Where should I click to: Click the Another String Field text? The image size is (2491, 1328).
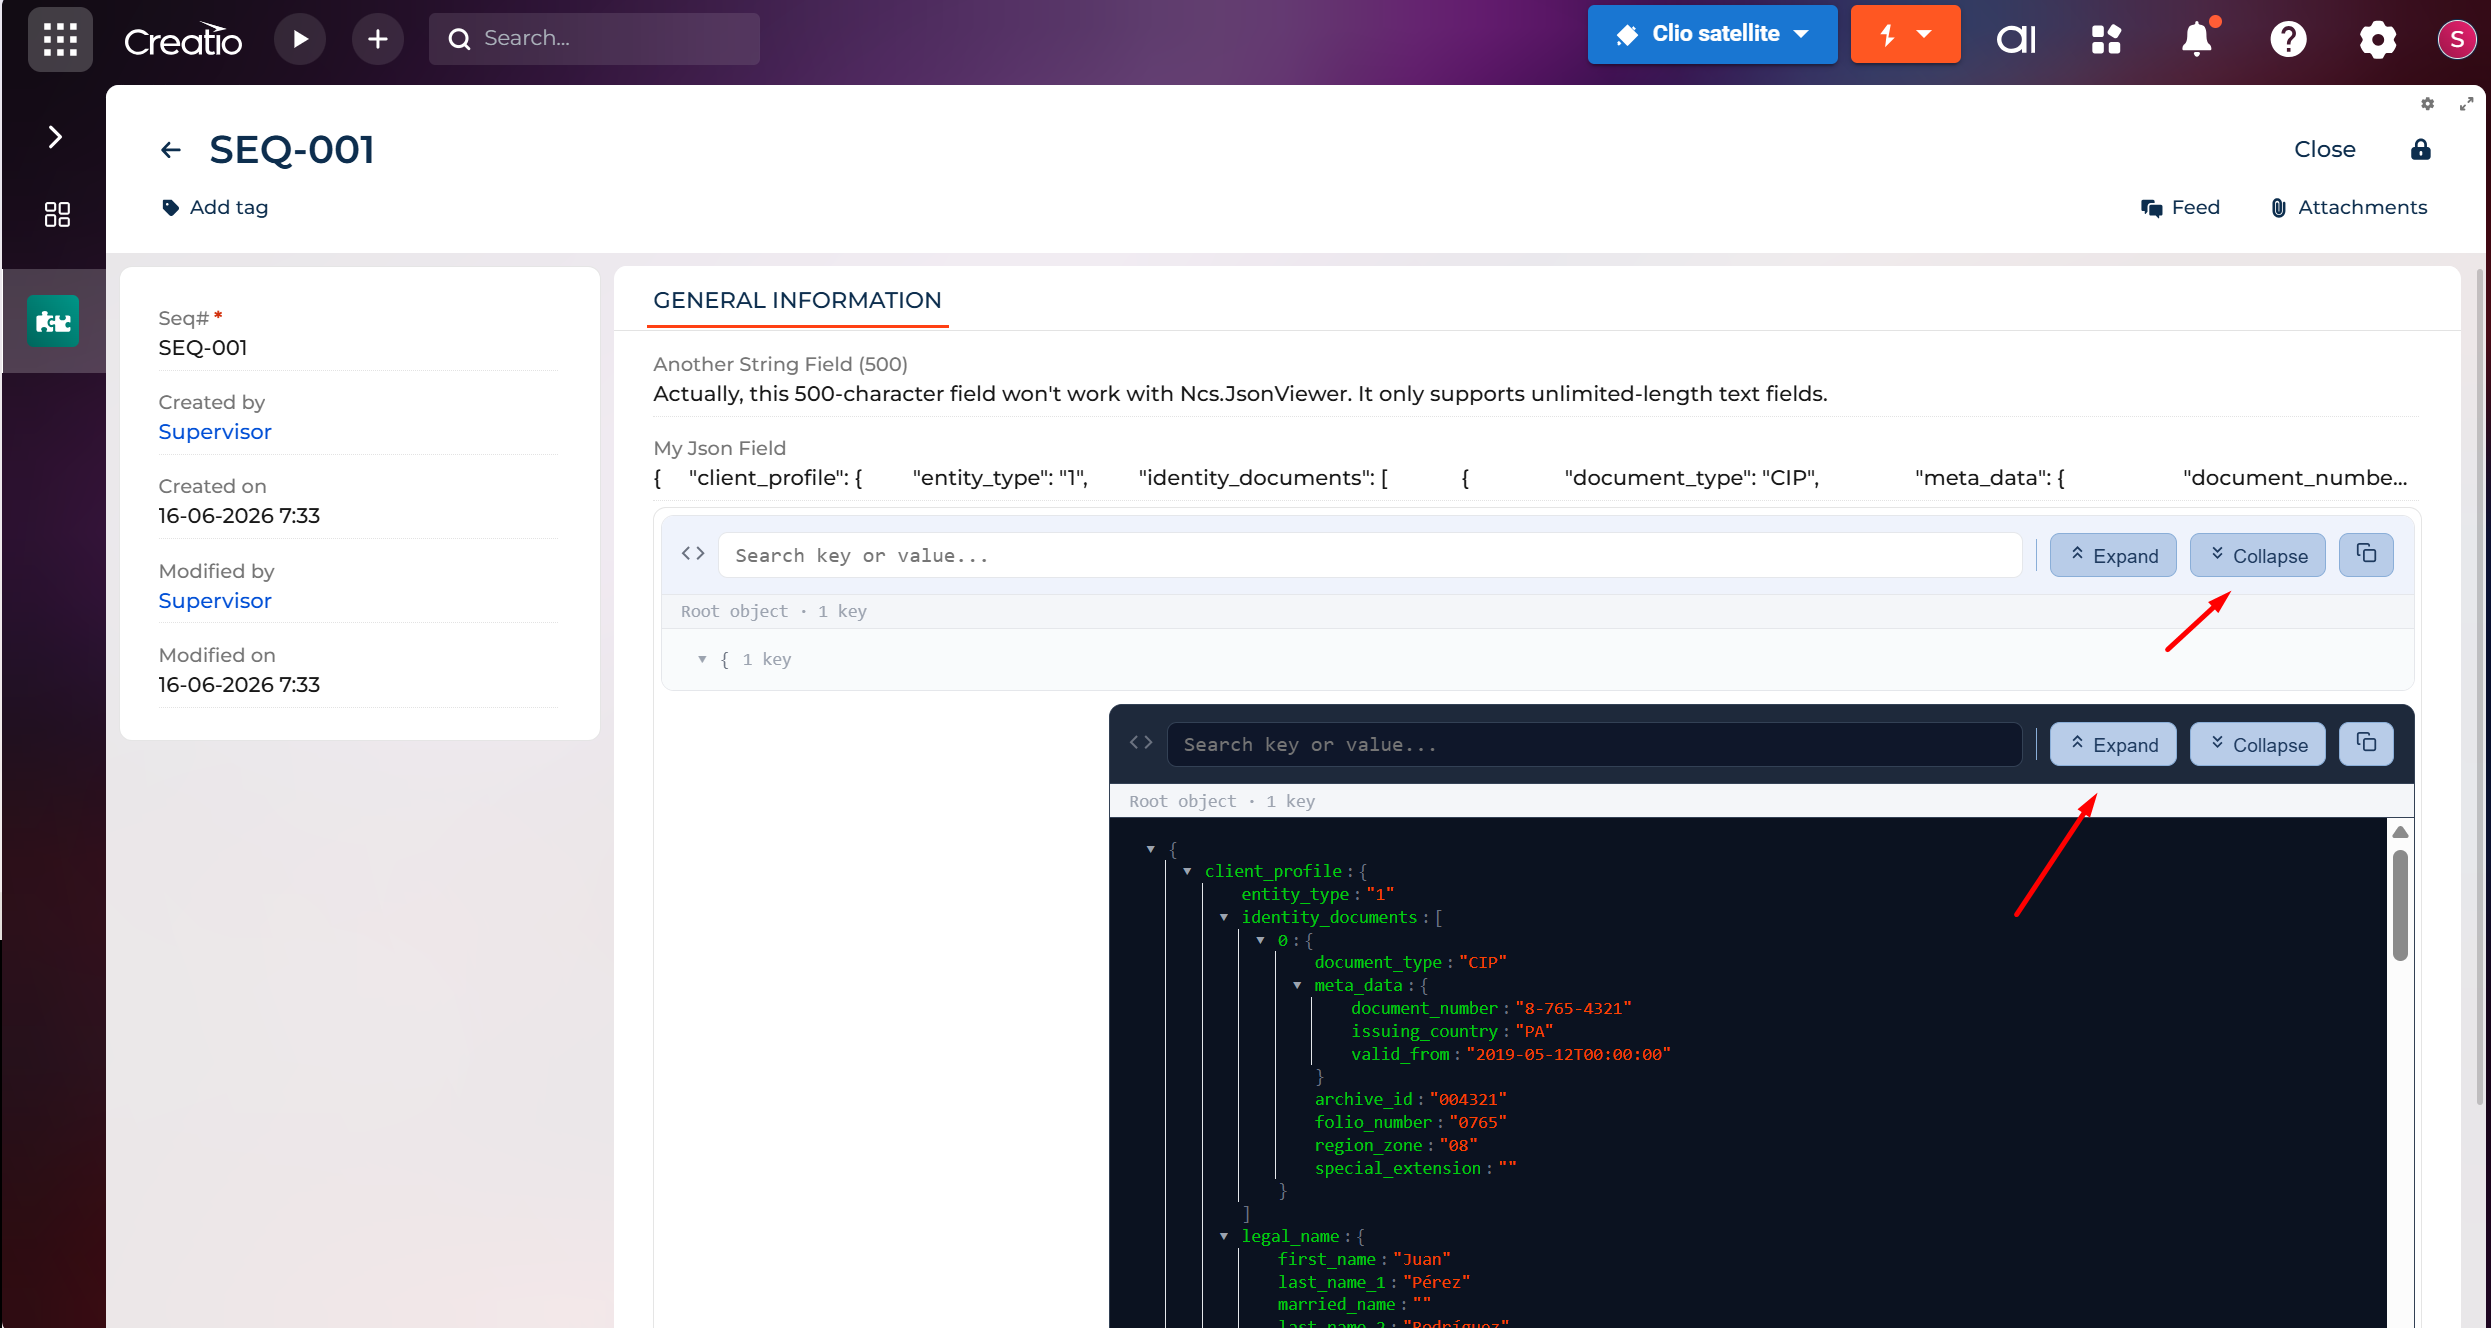1240,393
